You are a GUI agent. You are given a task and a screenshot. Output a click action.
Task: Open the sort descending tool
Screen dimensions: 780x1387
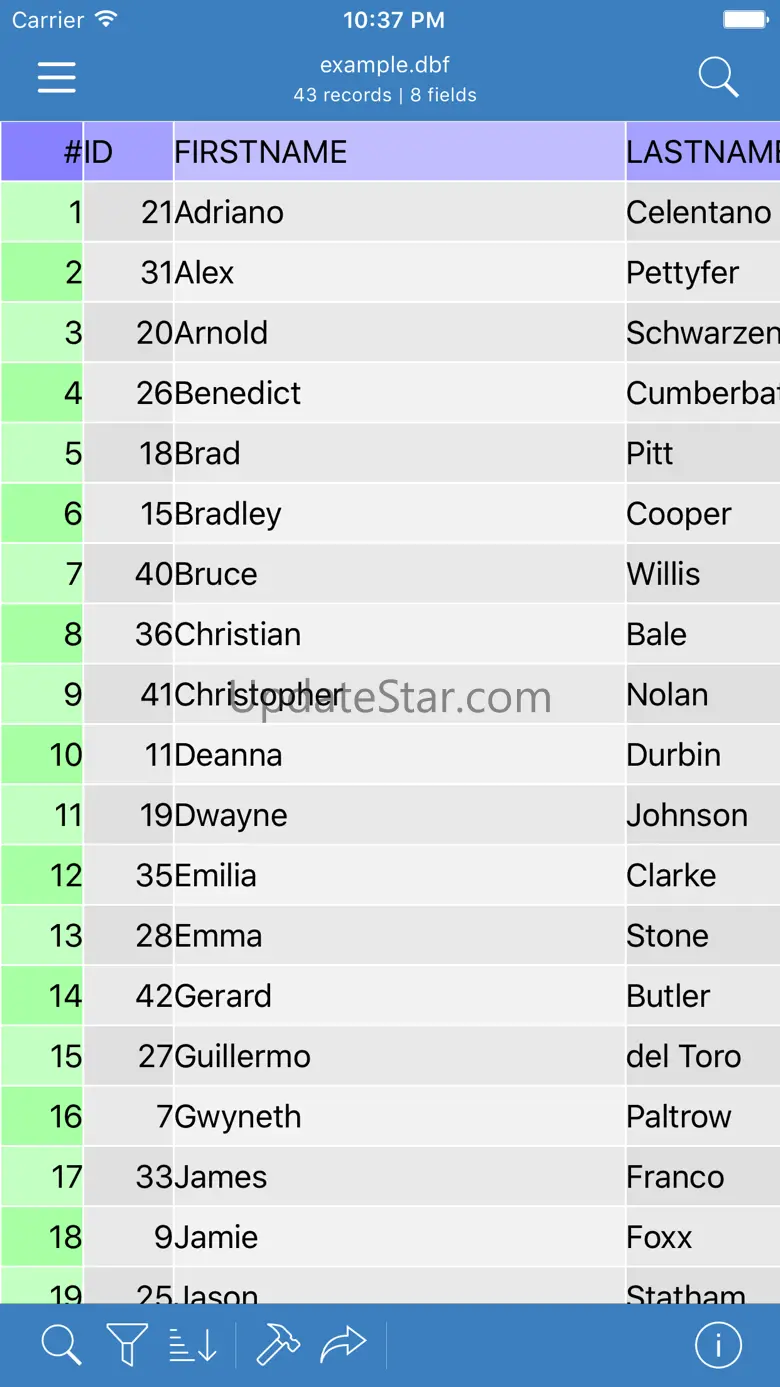coord(193,1345)
